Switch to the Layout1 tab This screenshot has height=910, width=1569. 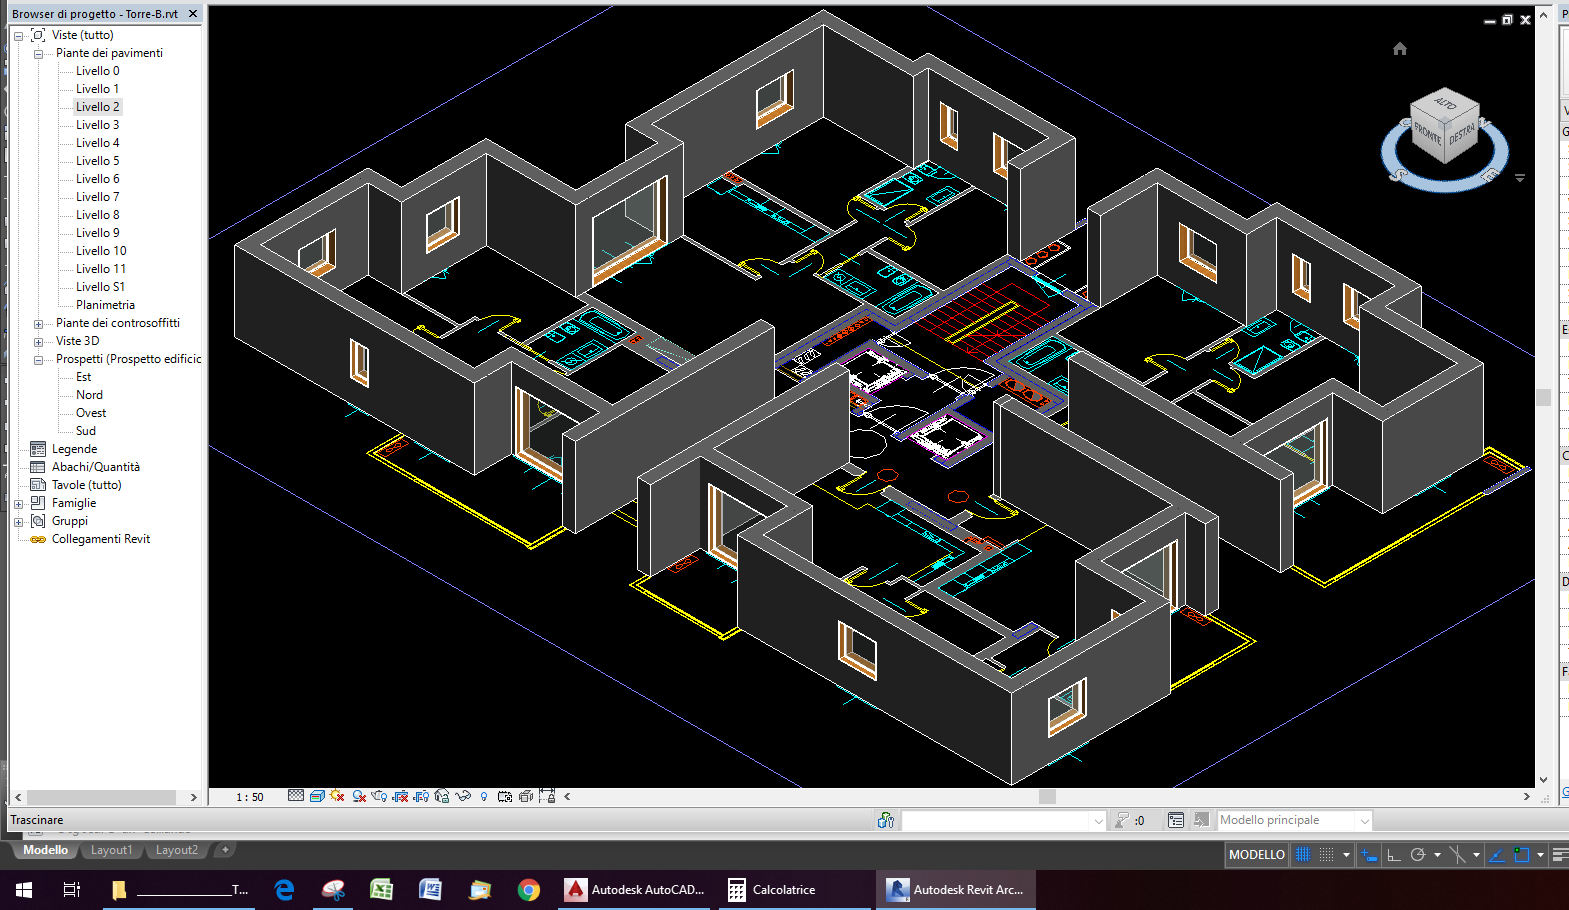click(x=111, y=850)
